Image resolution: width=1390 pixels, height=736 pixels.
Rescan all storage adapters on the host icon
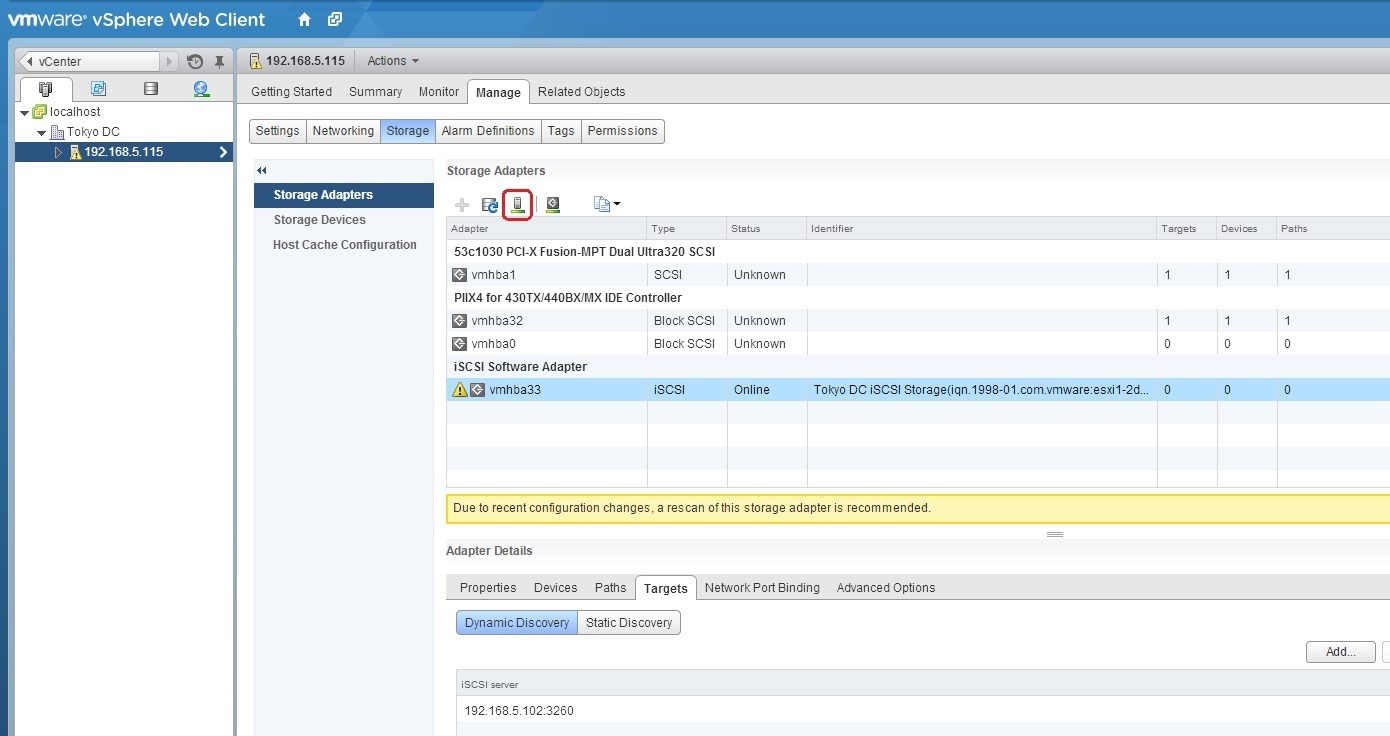pyautogui.click(x=518, y=204)
